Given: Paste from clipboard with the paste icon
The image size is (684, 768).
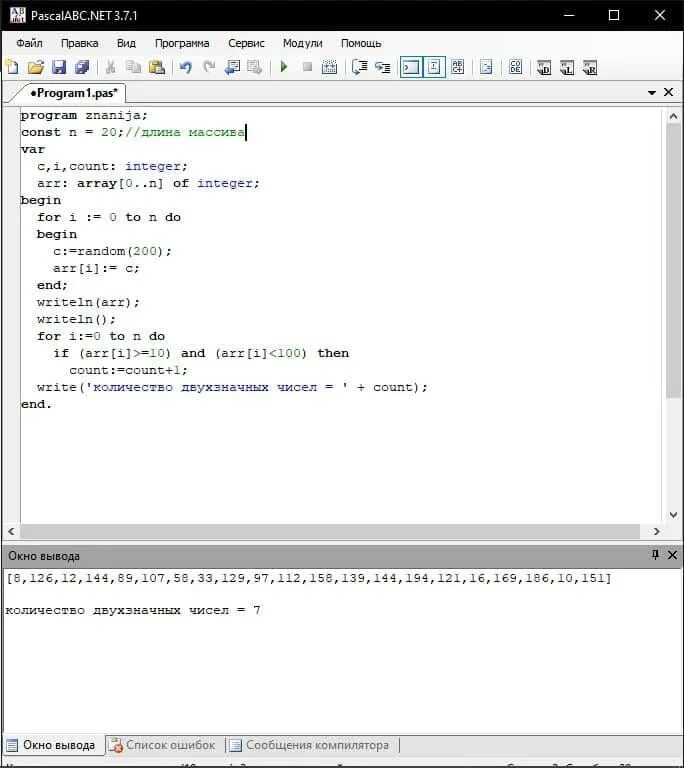Looking at the screenshot, I should click(x=157, y=67).
